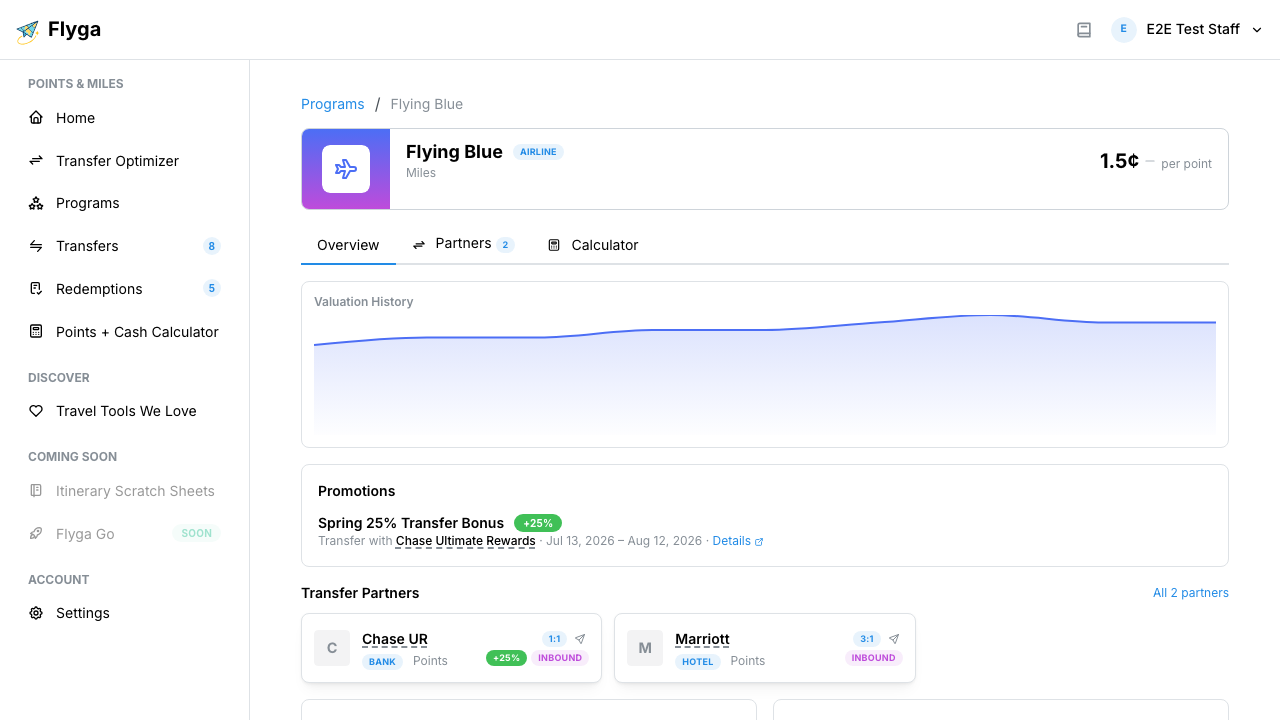Screen dimensions: 1280x720
Task: Open Transfers in the sidebar
Action: coord(124,246)
